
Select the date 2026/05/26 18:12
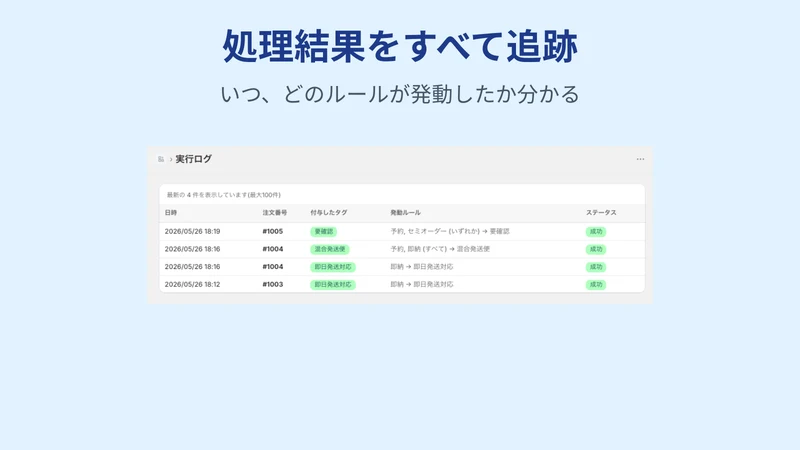coord(192,285)
